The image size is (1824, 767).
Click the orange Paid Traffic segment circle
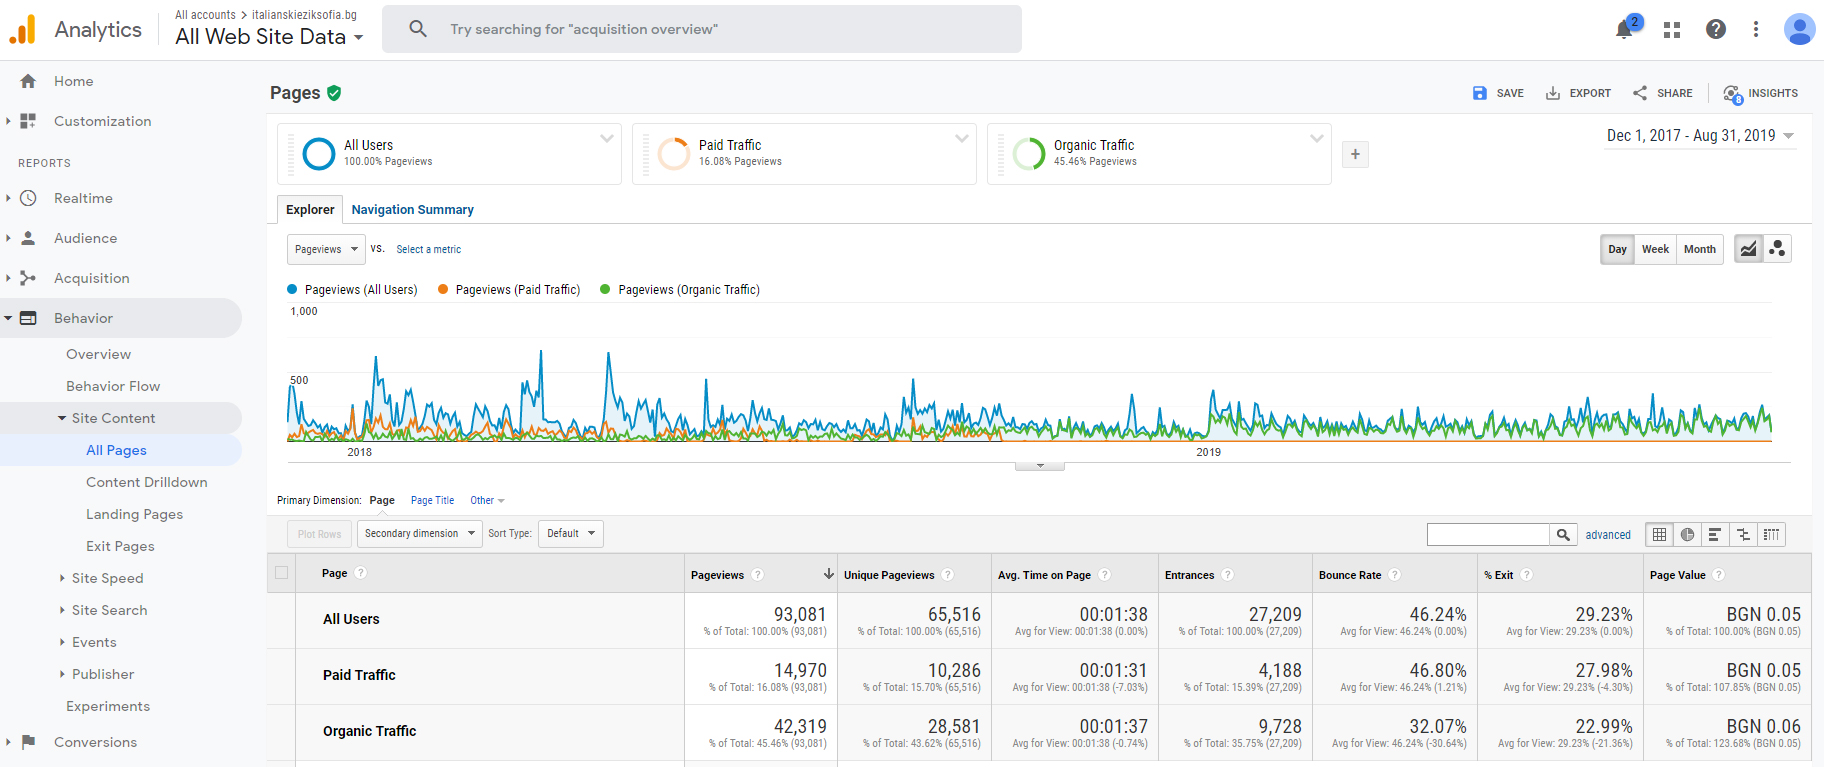click(x=674, y=154)
